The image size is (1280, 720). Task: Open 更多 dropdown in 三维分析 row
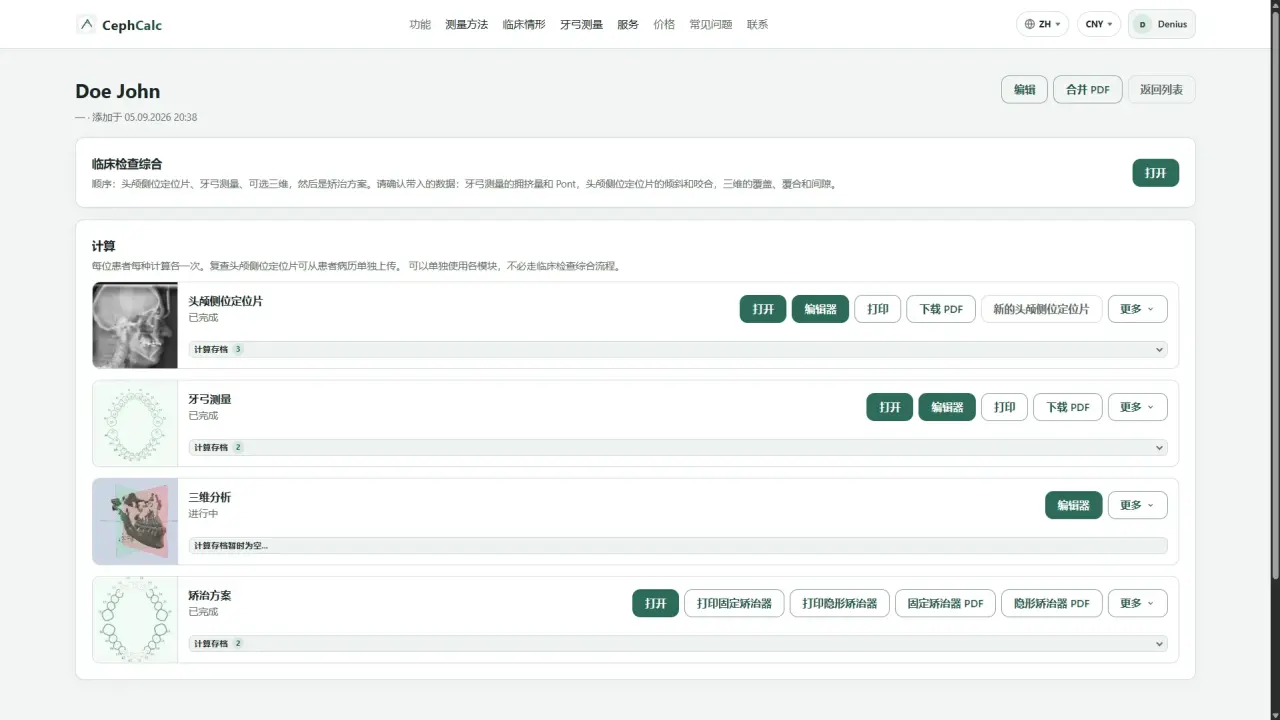tap(1137, 505)
